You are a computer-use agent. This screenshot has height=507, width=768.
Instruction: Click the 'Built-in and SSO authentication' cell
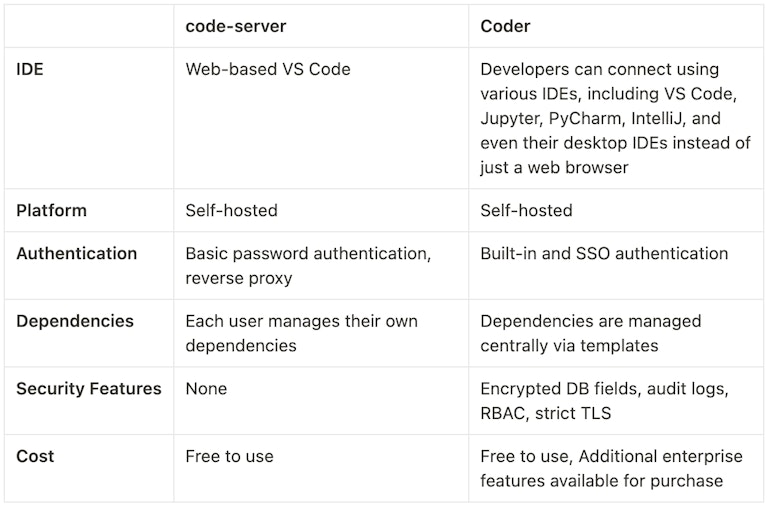coord(604,254)
